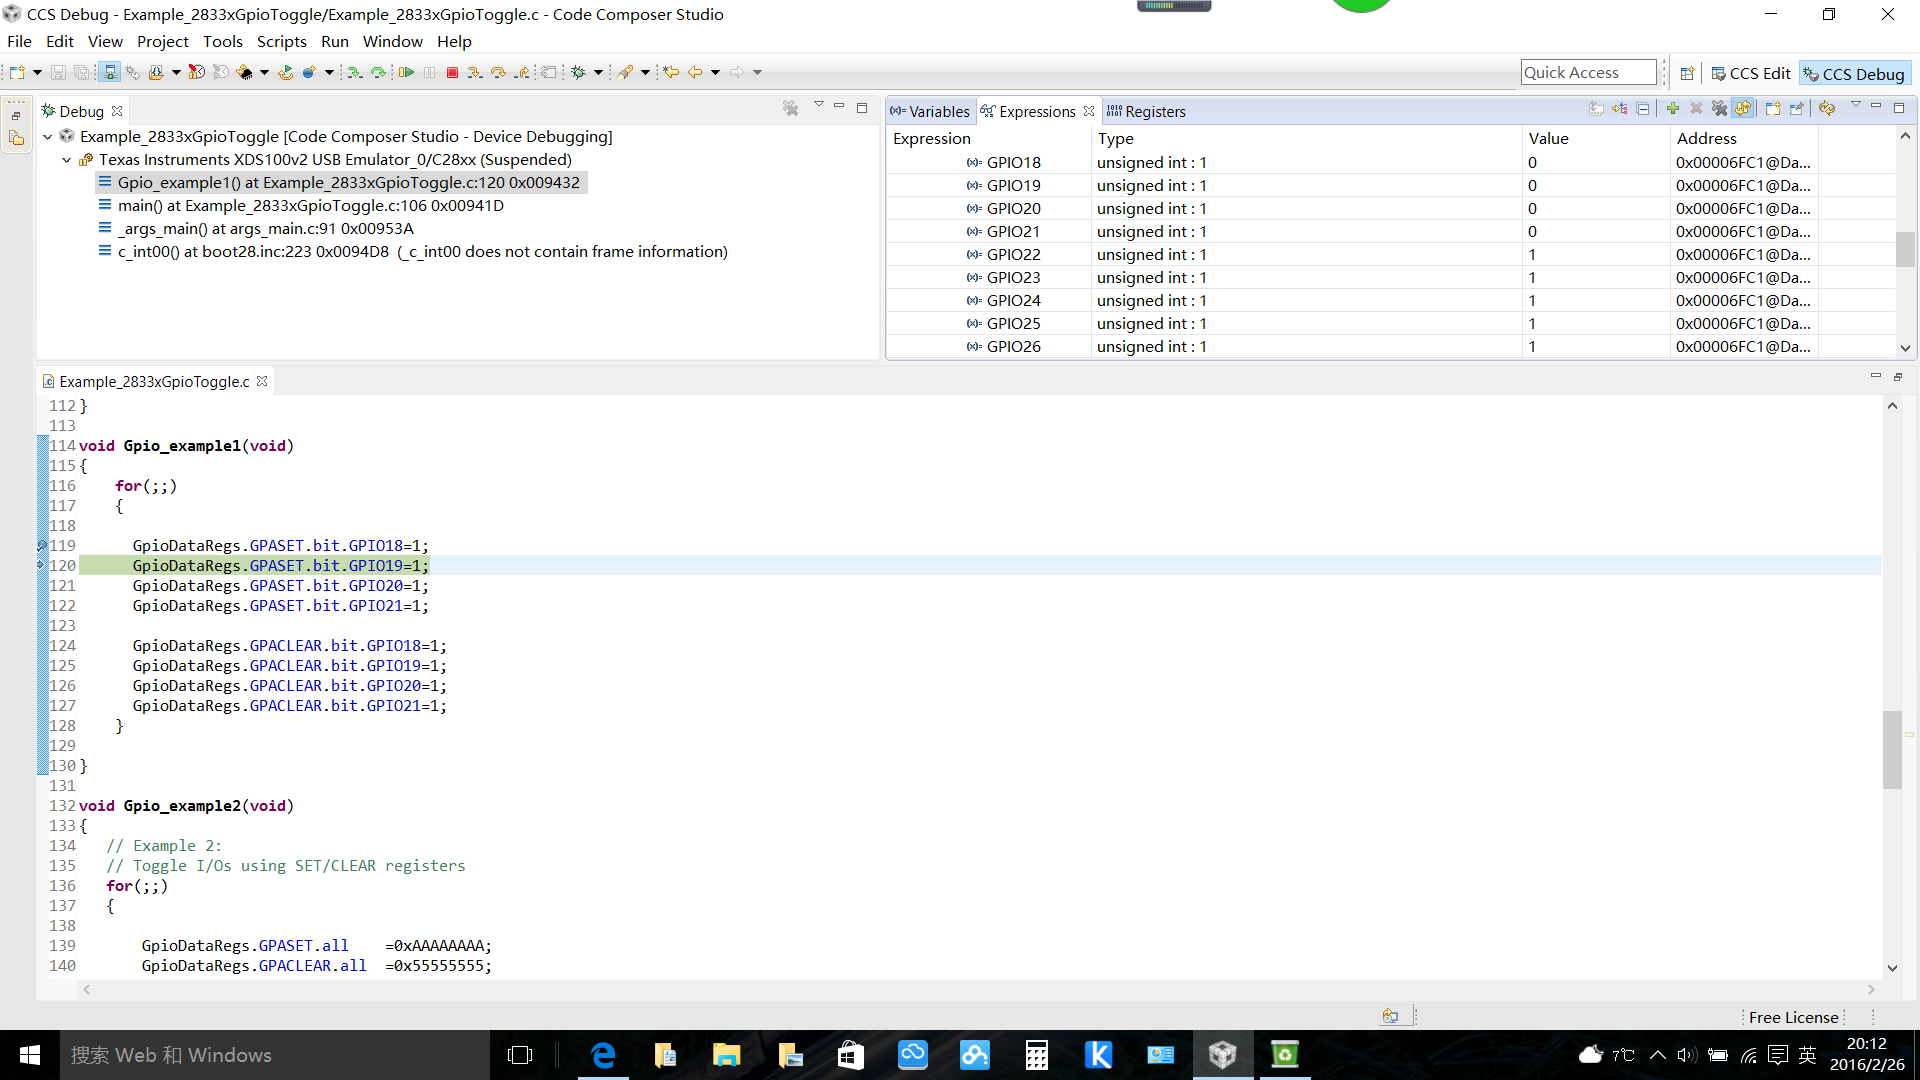Open the Expressions view menu triangle

(x=1856, y=104)
